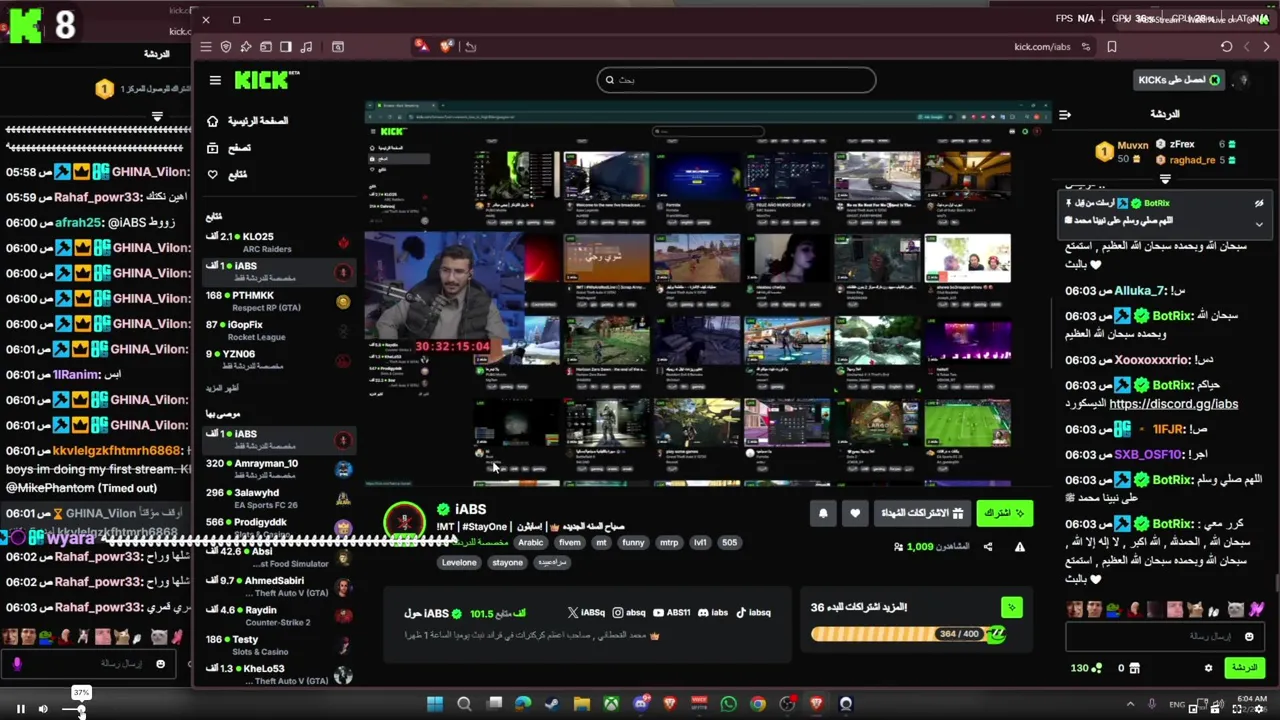Open the following heart sidebar item
The width and height of the screenshot is (1280, 720).
(x=227, y=174)
